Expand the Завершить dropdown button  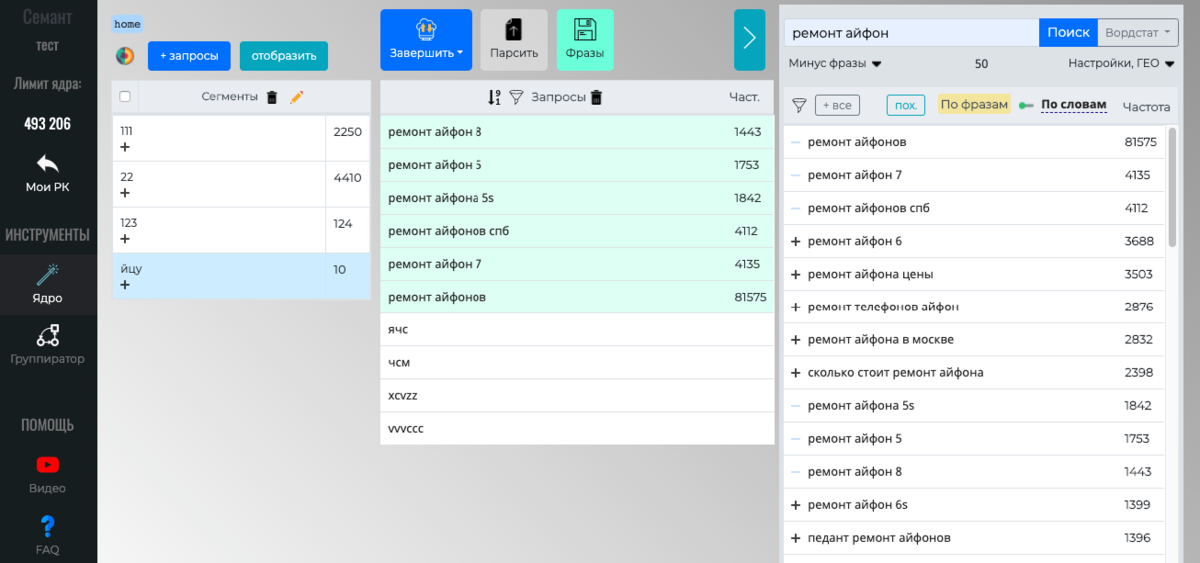pyautogui.click(x=426, y=40)
